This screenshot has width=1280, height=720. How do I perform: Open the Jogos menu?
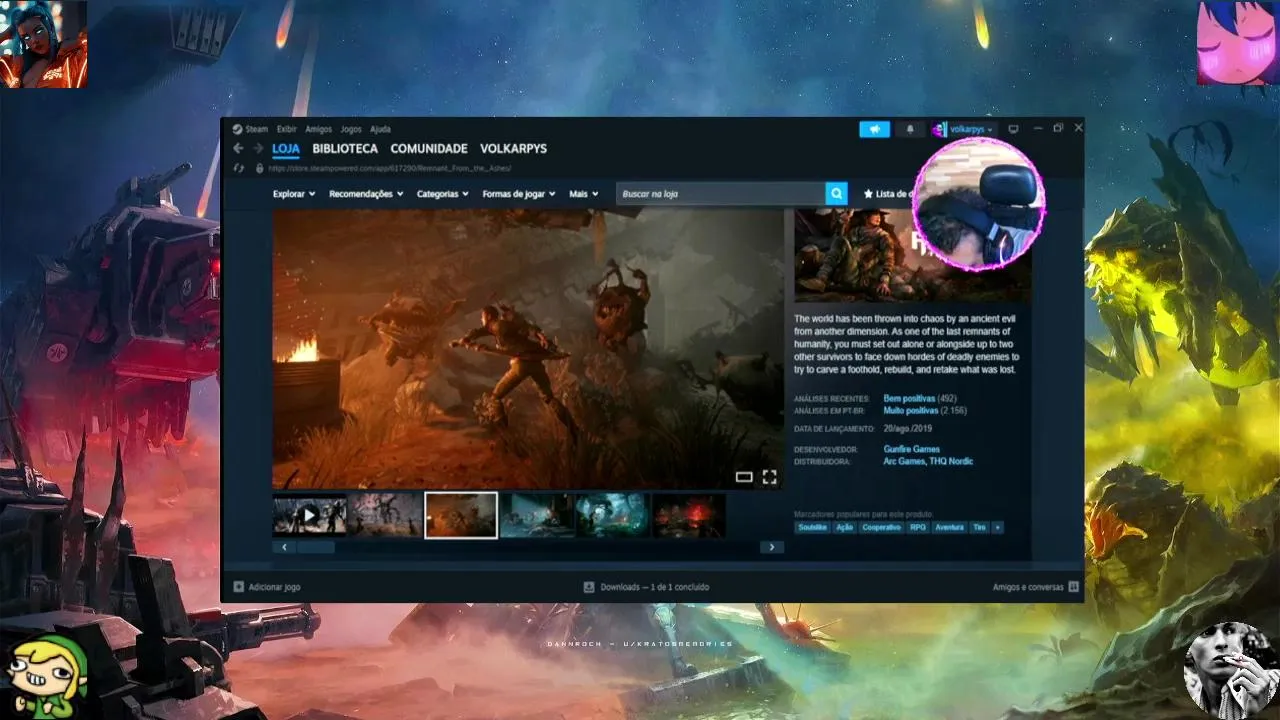click(x=351, y=129)
